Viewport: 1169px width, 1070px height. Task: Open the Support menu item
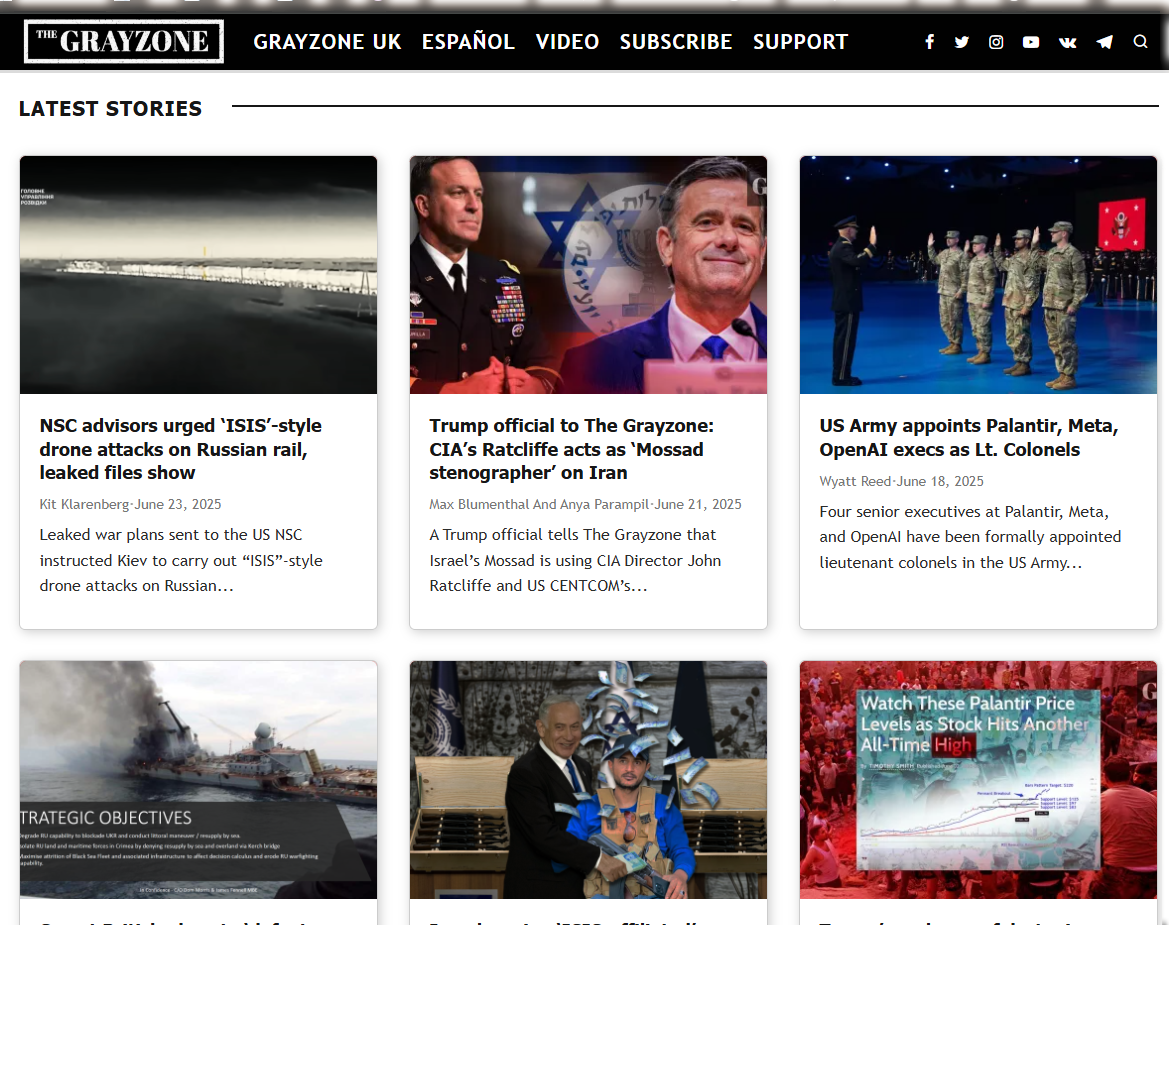pos(801,42)
